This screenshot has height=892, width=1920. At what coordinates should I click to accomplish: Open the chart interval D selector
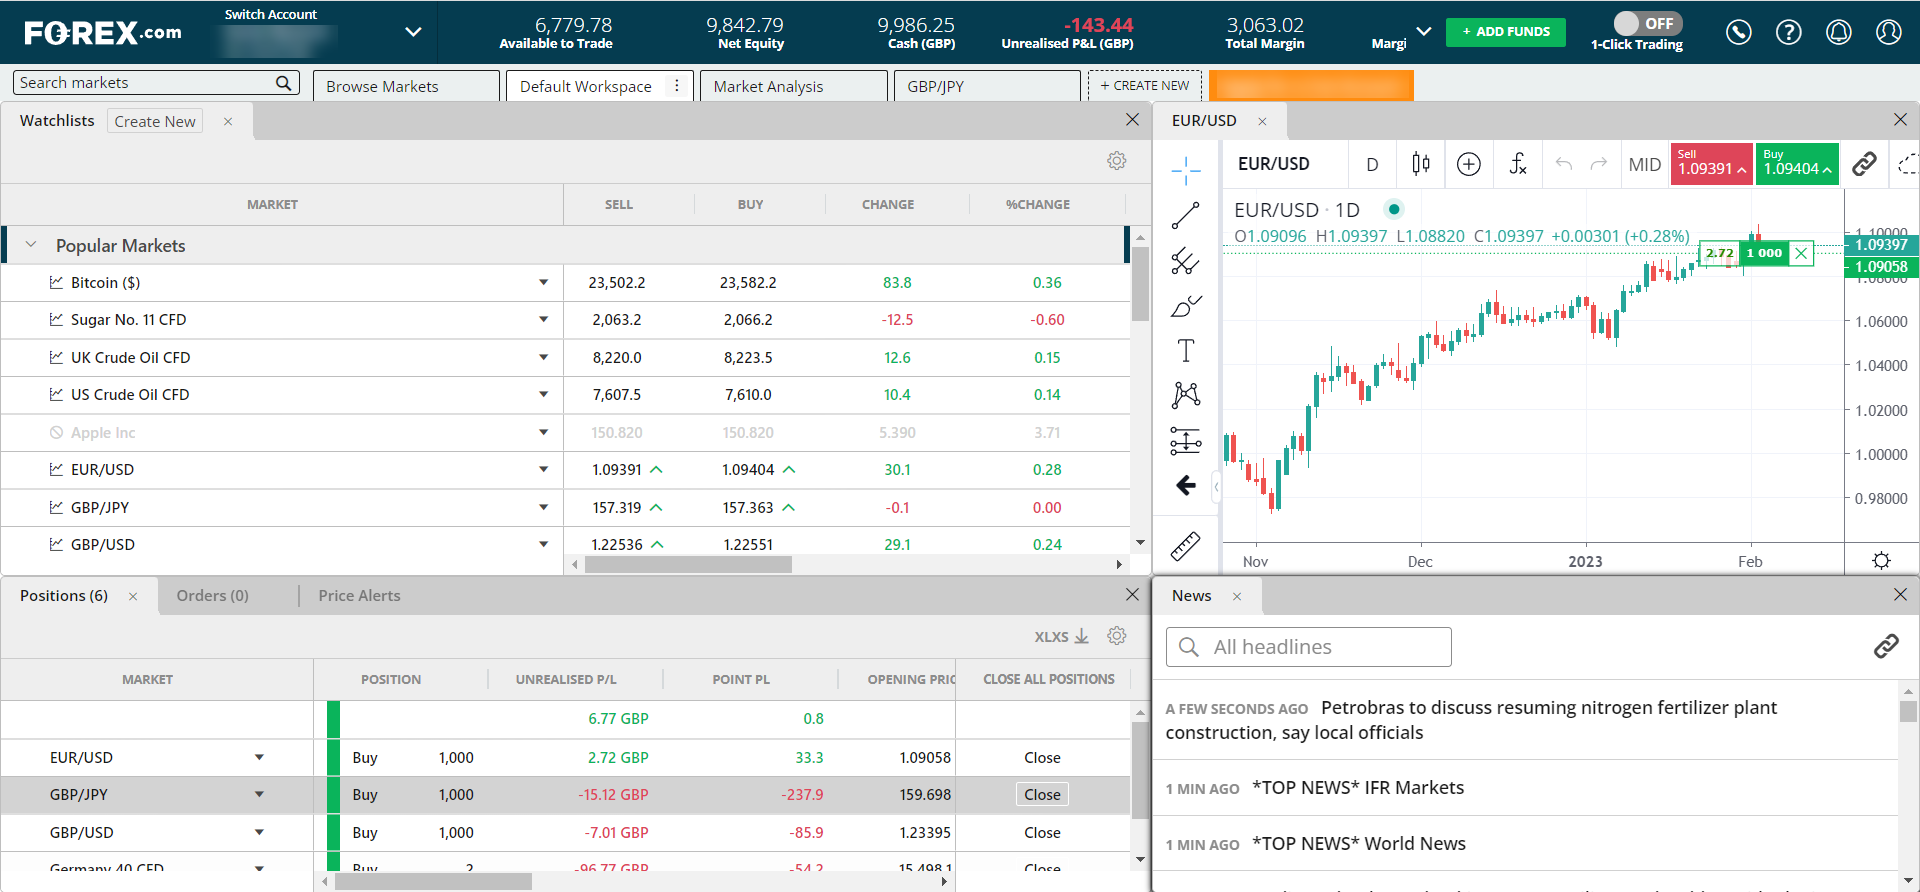click(1373, 164)
